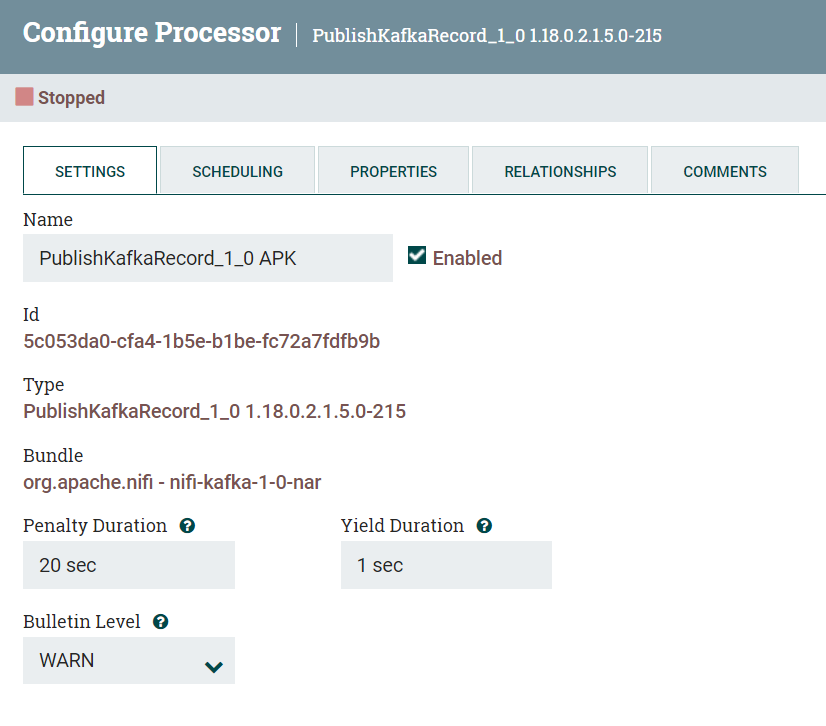View the RELATIONSHIPS tab
826x726 pixels.
(x=559, y=171)
